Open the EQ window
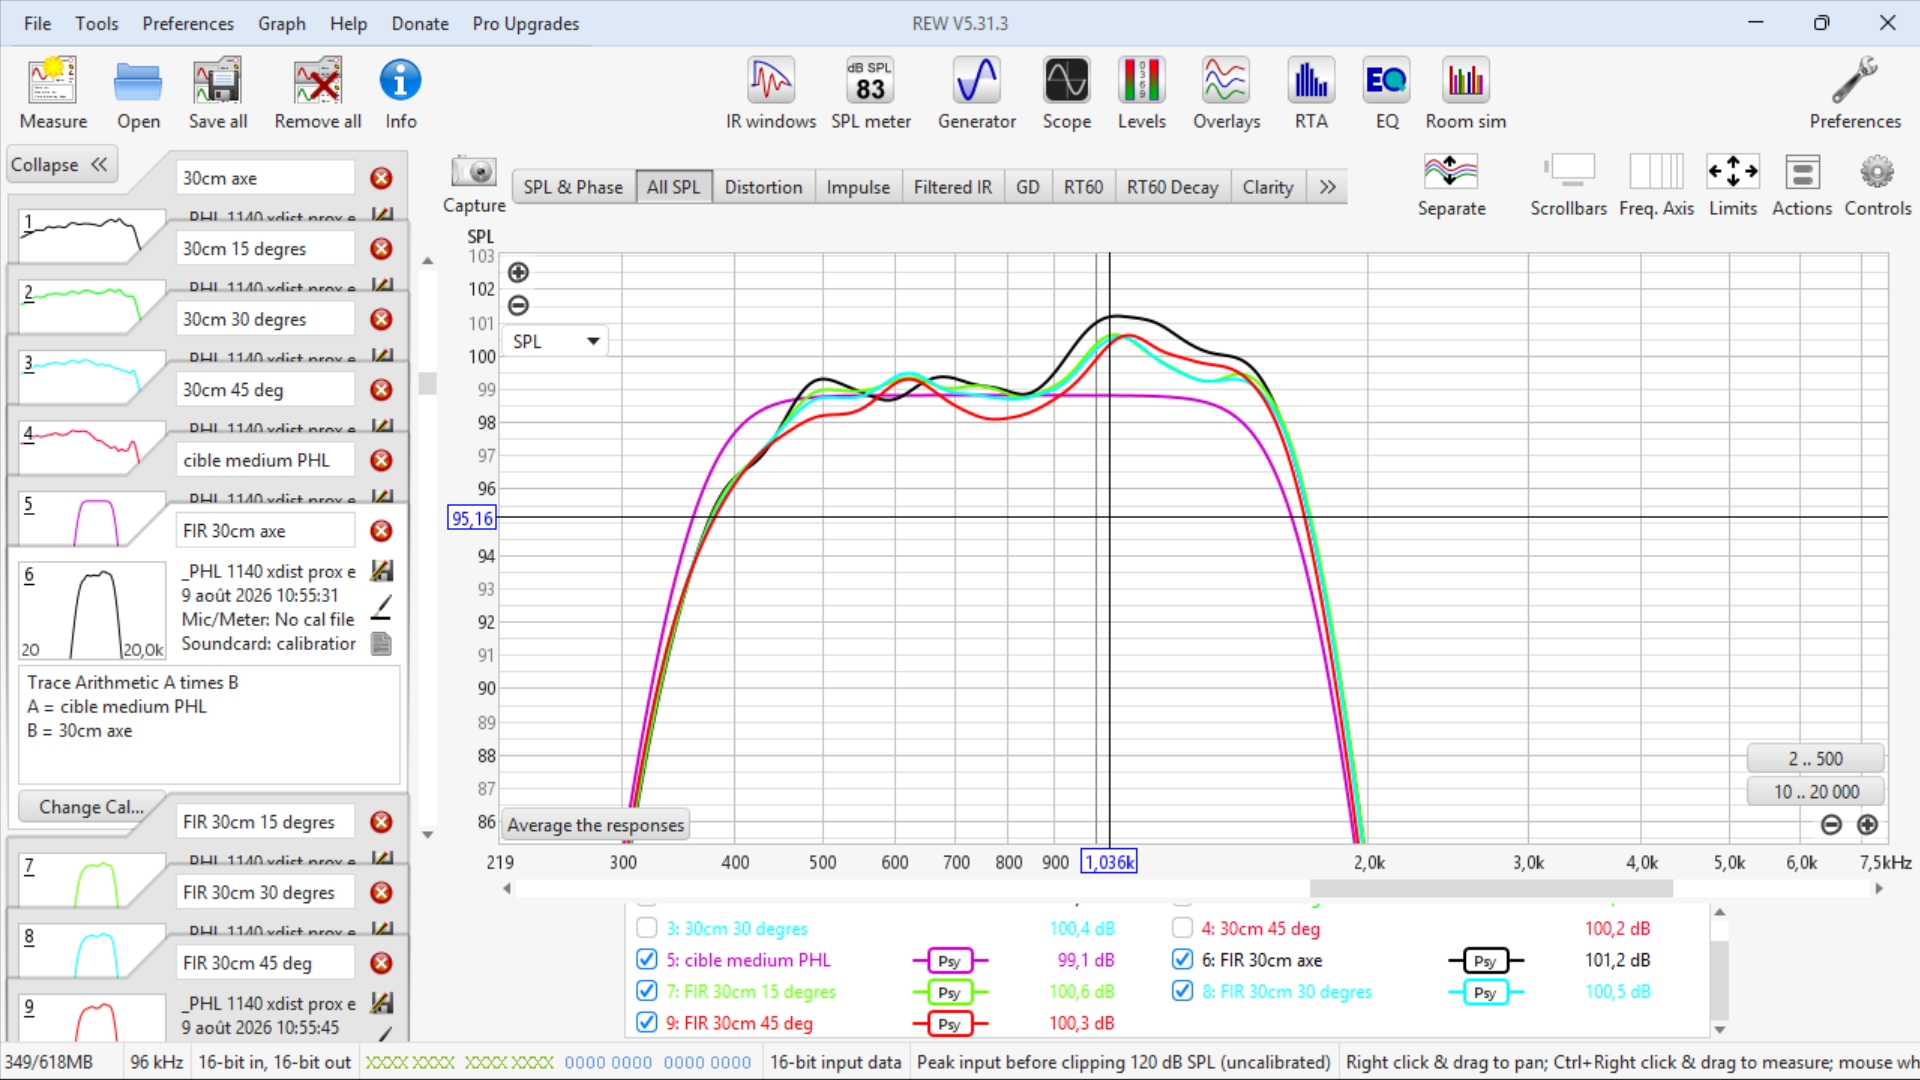This screenshot has width=1920, height=1080. click(1387, 94)
